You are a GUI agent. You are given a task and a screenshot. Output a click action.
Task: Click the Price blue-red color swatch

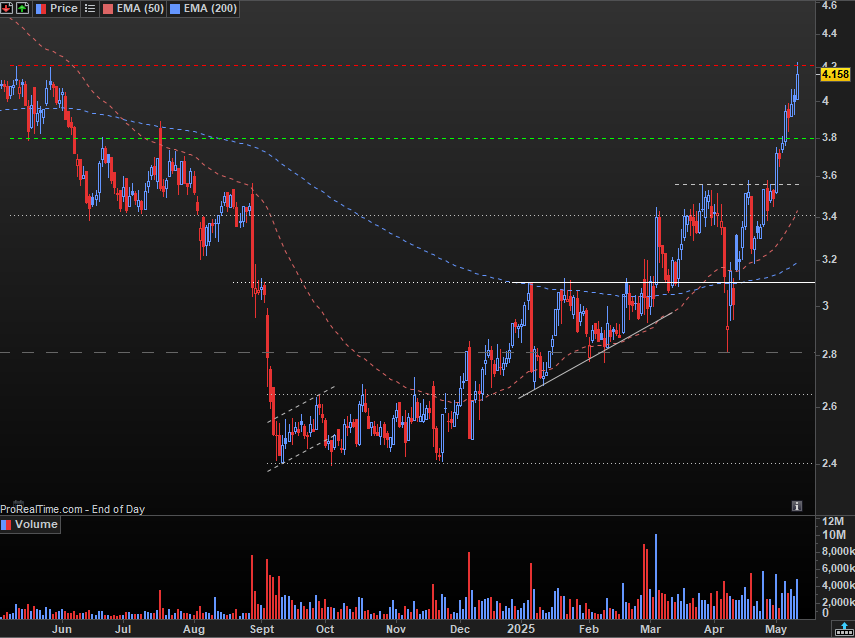[x=41, y=9]
